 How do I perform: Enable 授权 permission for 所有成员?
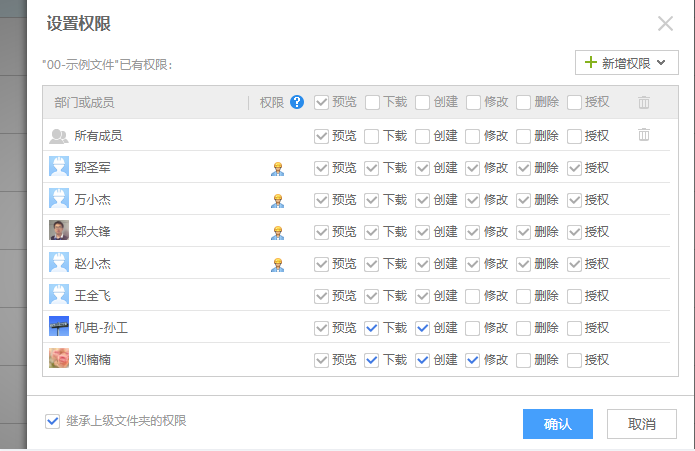(574, 136)
